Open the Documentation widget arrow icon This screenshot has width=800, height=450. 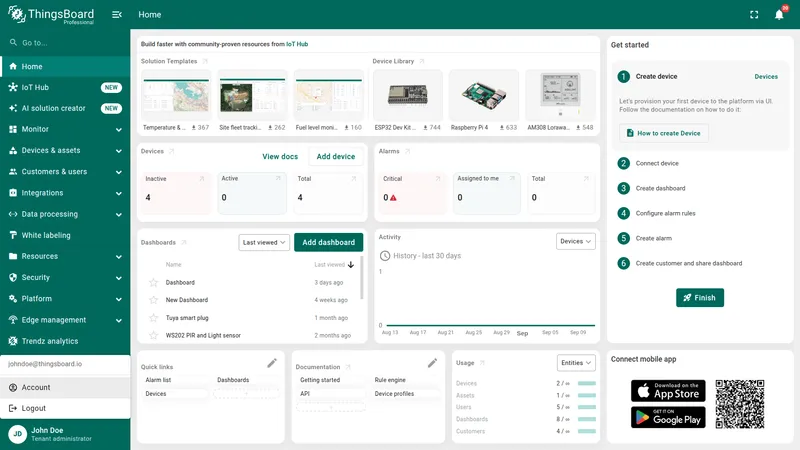[x=348, y=367]
